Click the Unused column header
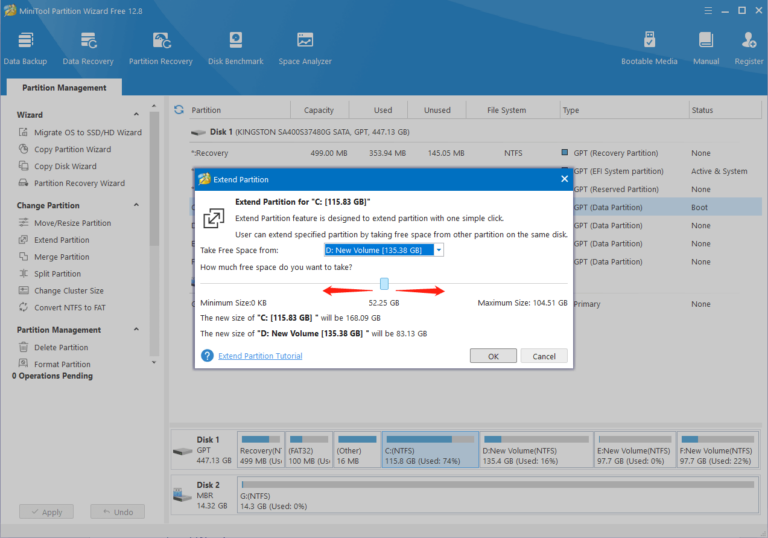768x538 pixels. [437, 110]
